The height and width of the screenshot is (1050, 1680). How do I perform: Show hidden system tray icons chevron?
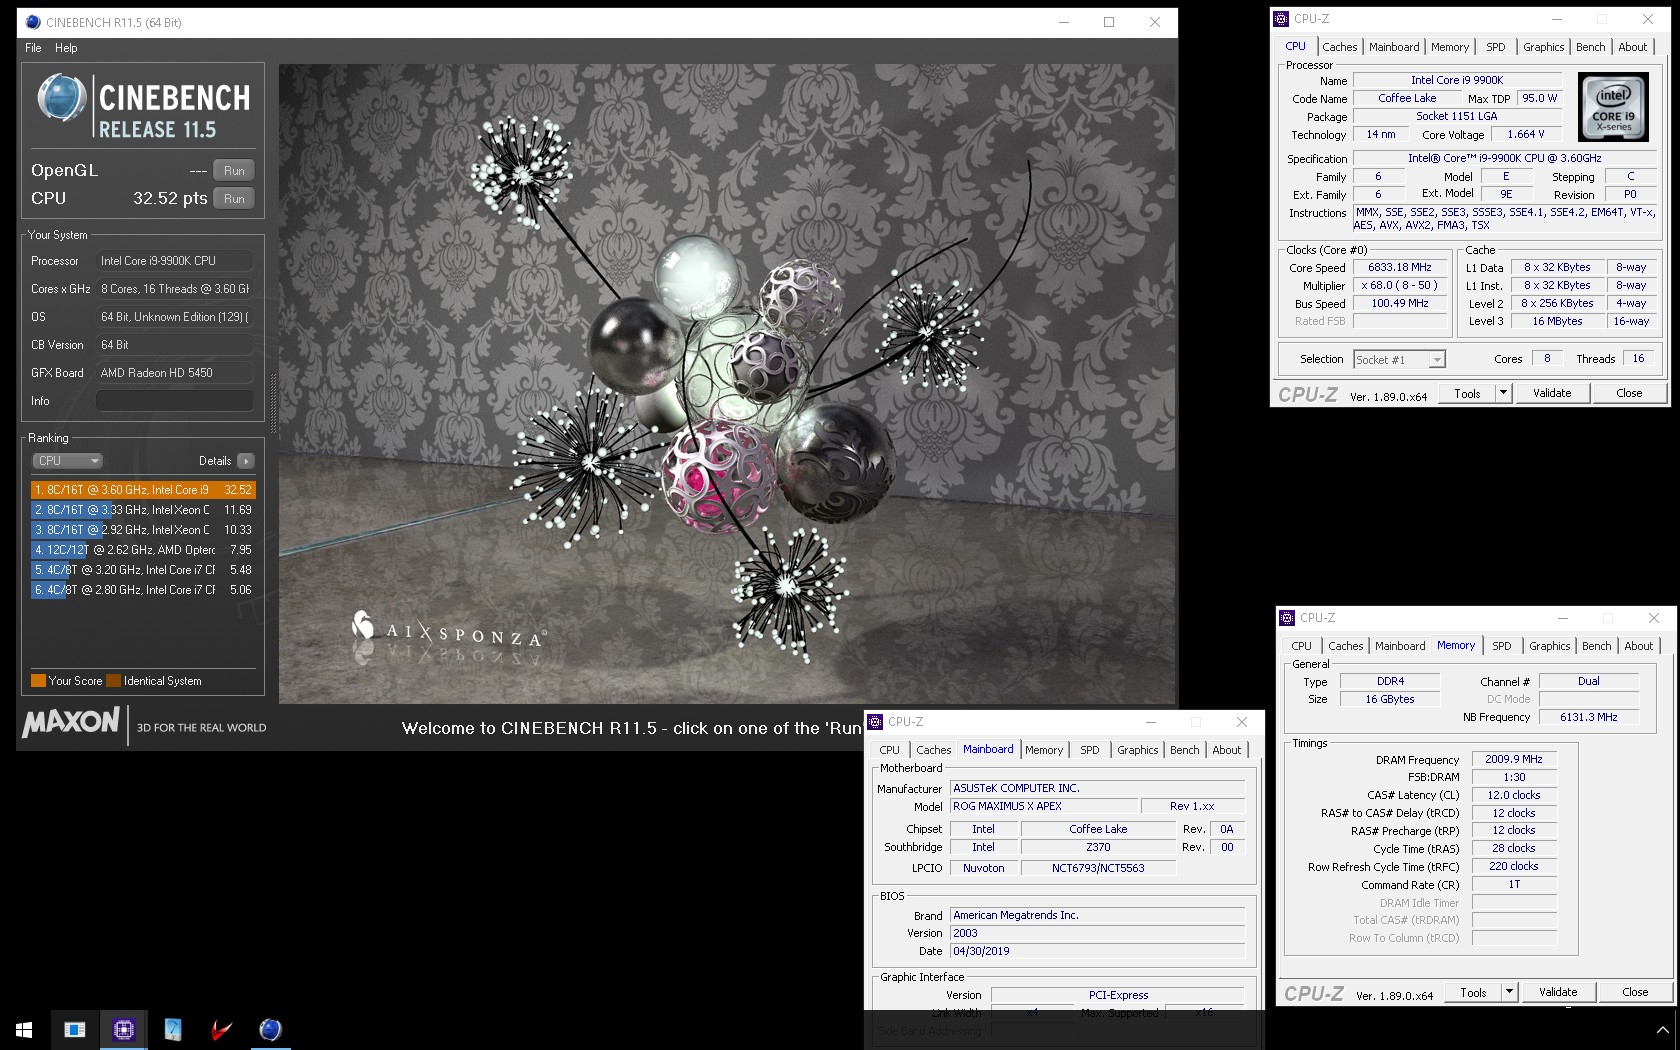1662,1030
